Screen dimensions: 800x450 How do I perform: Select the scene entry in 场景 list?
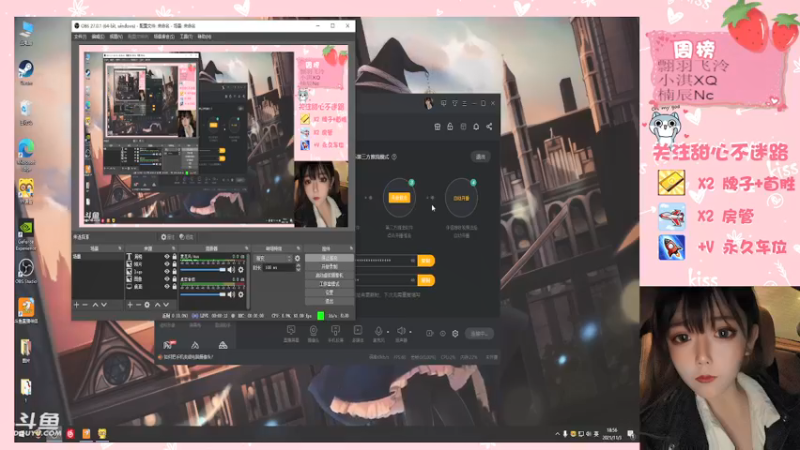tap(98, 257)
